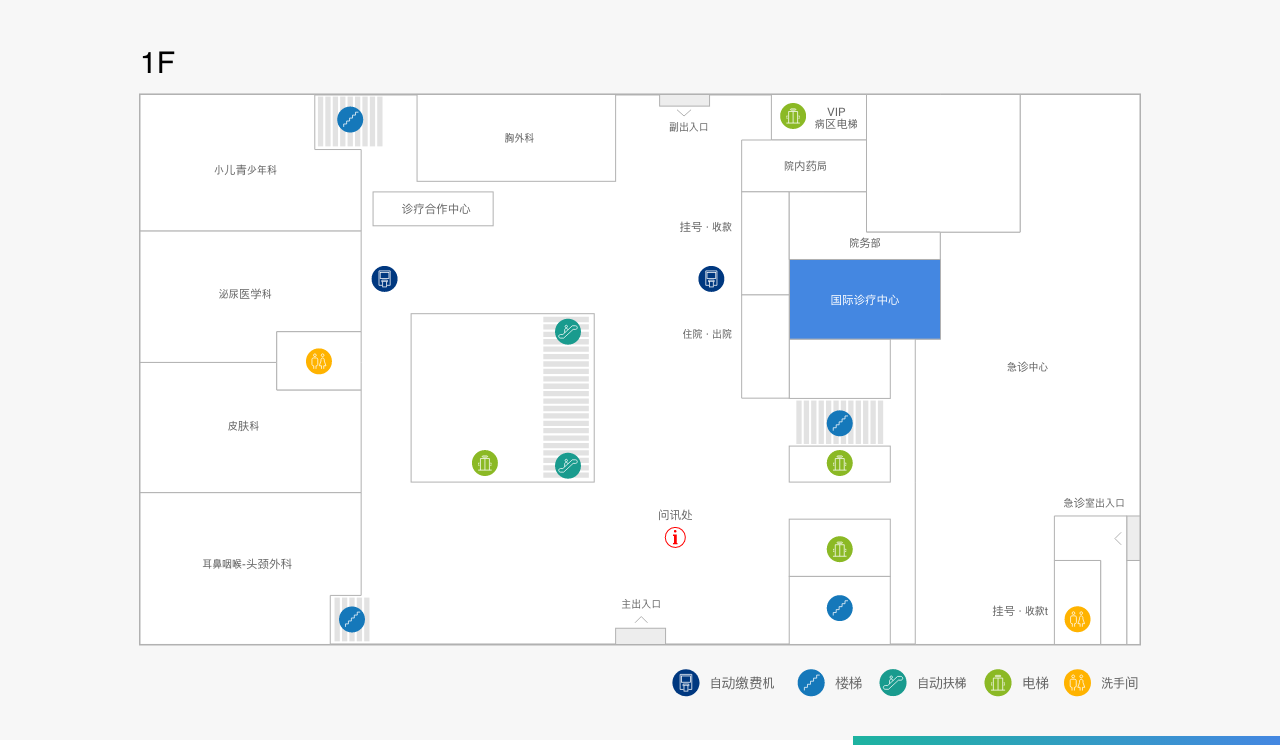This screenshot has width=1280, height=745.
Task: Click the 副出入口 entrance arrow
Action: tap(684, 113)
